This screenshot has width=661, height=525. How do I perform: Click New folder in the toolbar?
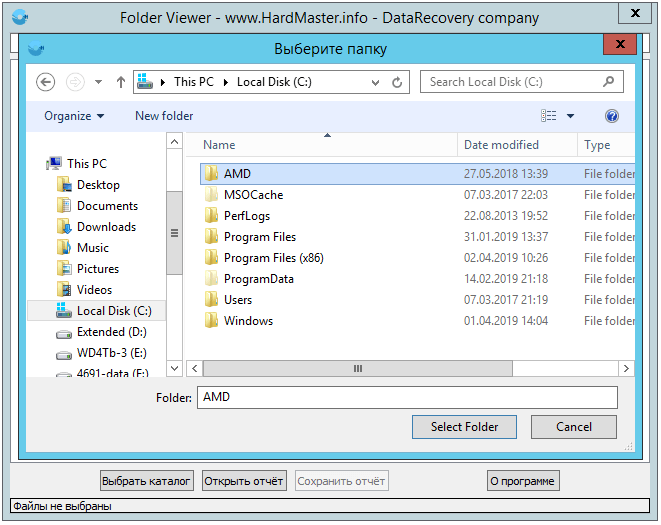pyautogui.click(x=164, y=116)
